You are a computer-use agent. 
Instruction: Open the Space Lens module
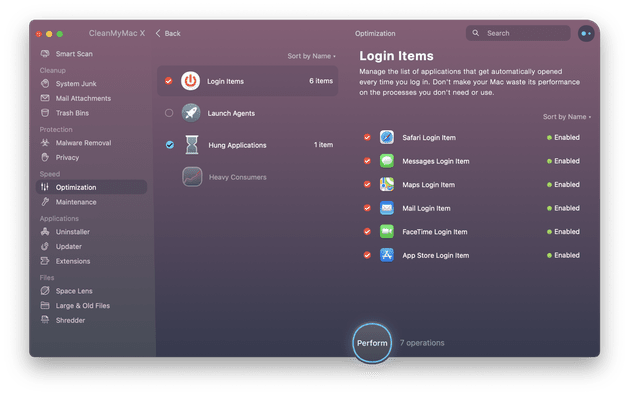[92, 290]
